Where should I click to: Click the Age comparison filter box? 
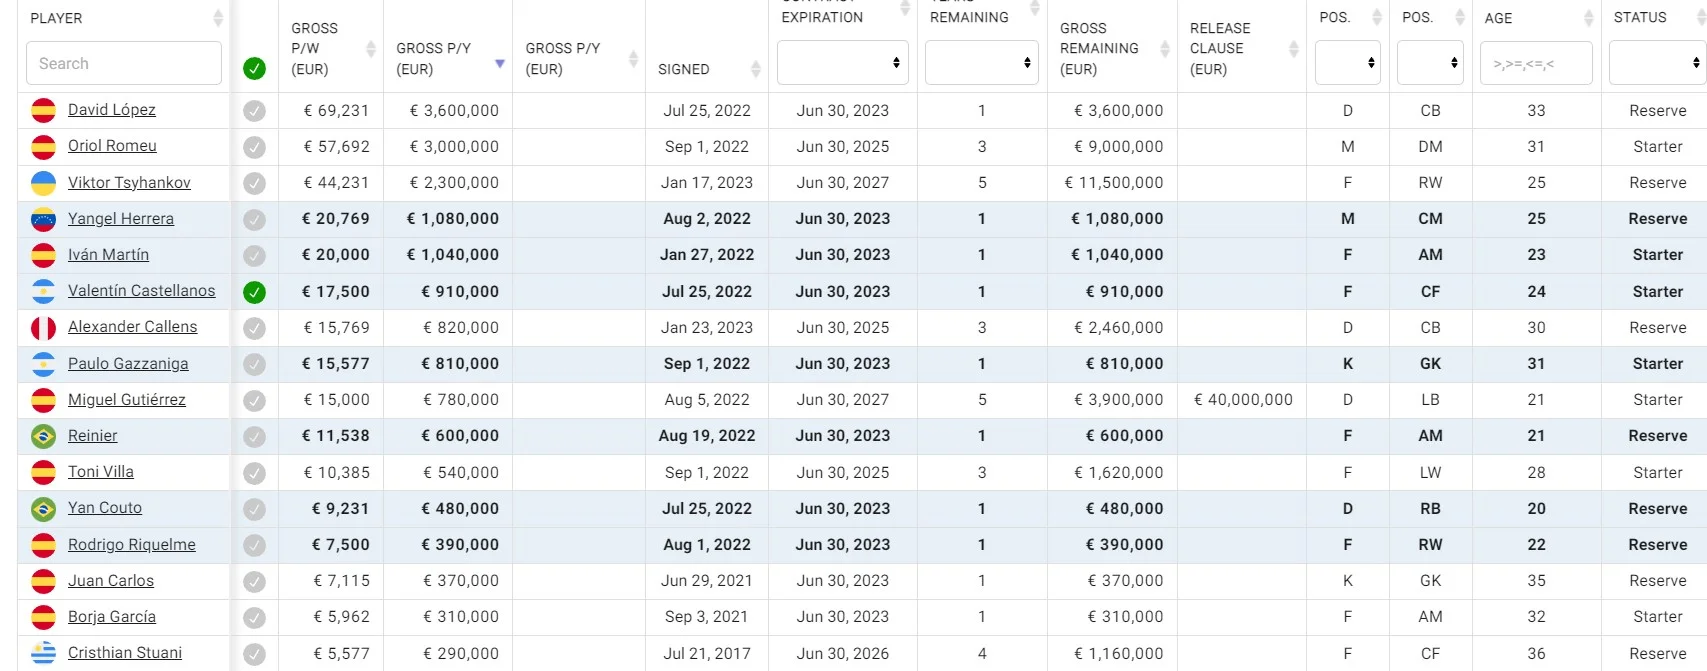[1535, 63]
